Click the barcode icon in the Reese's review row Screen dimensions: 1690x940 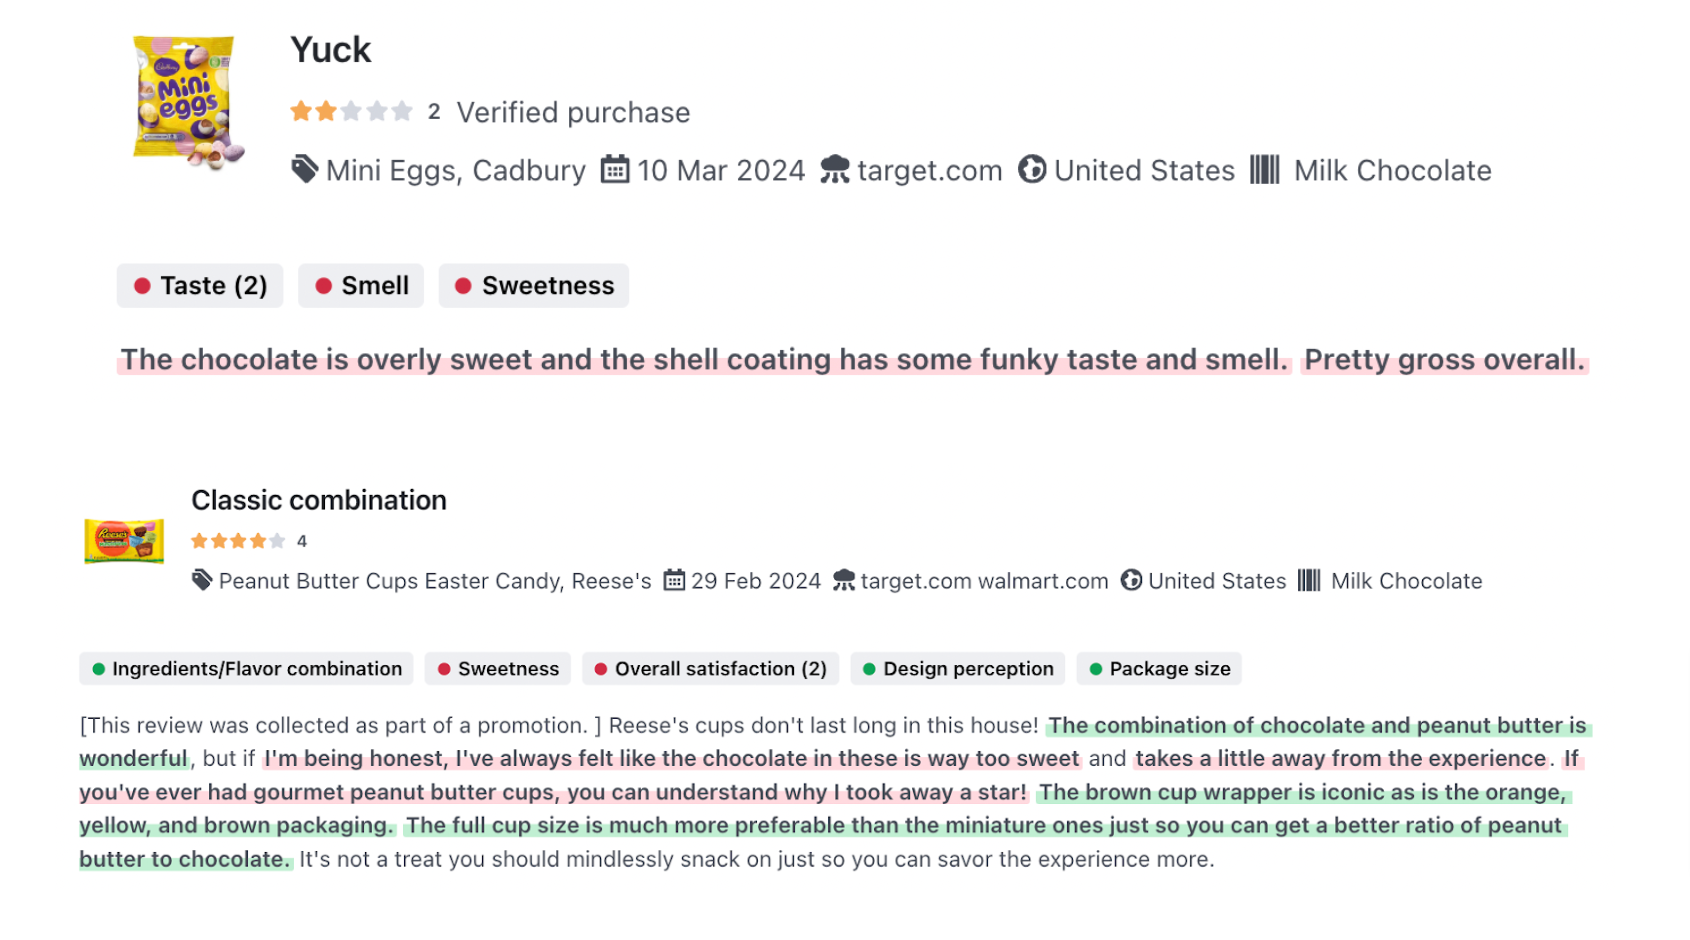coord(1309,581)
